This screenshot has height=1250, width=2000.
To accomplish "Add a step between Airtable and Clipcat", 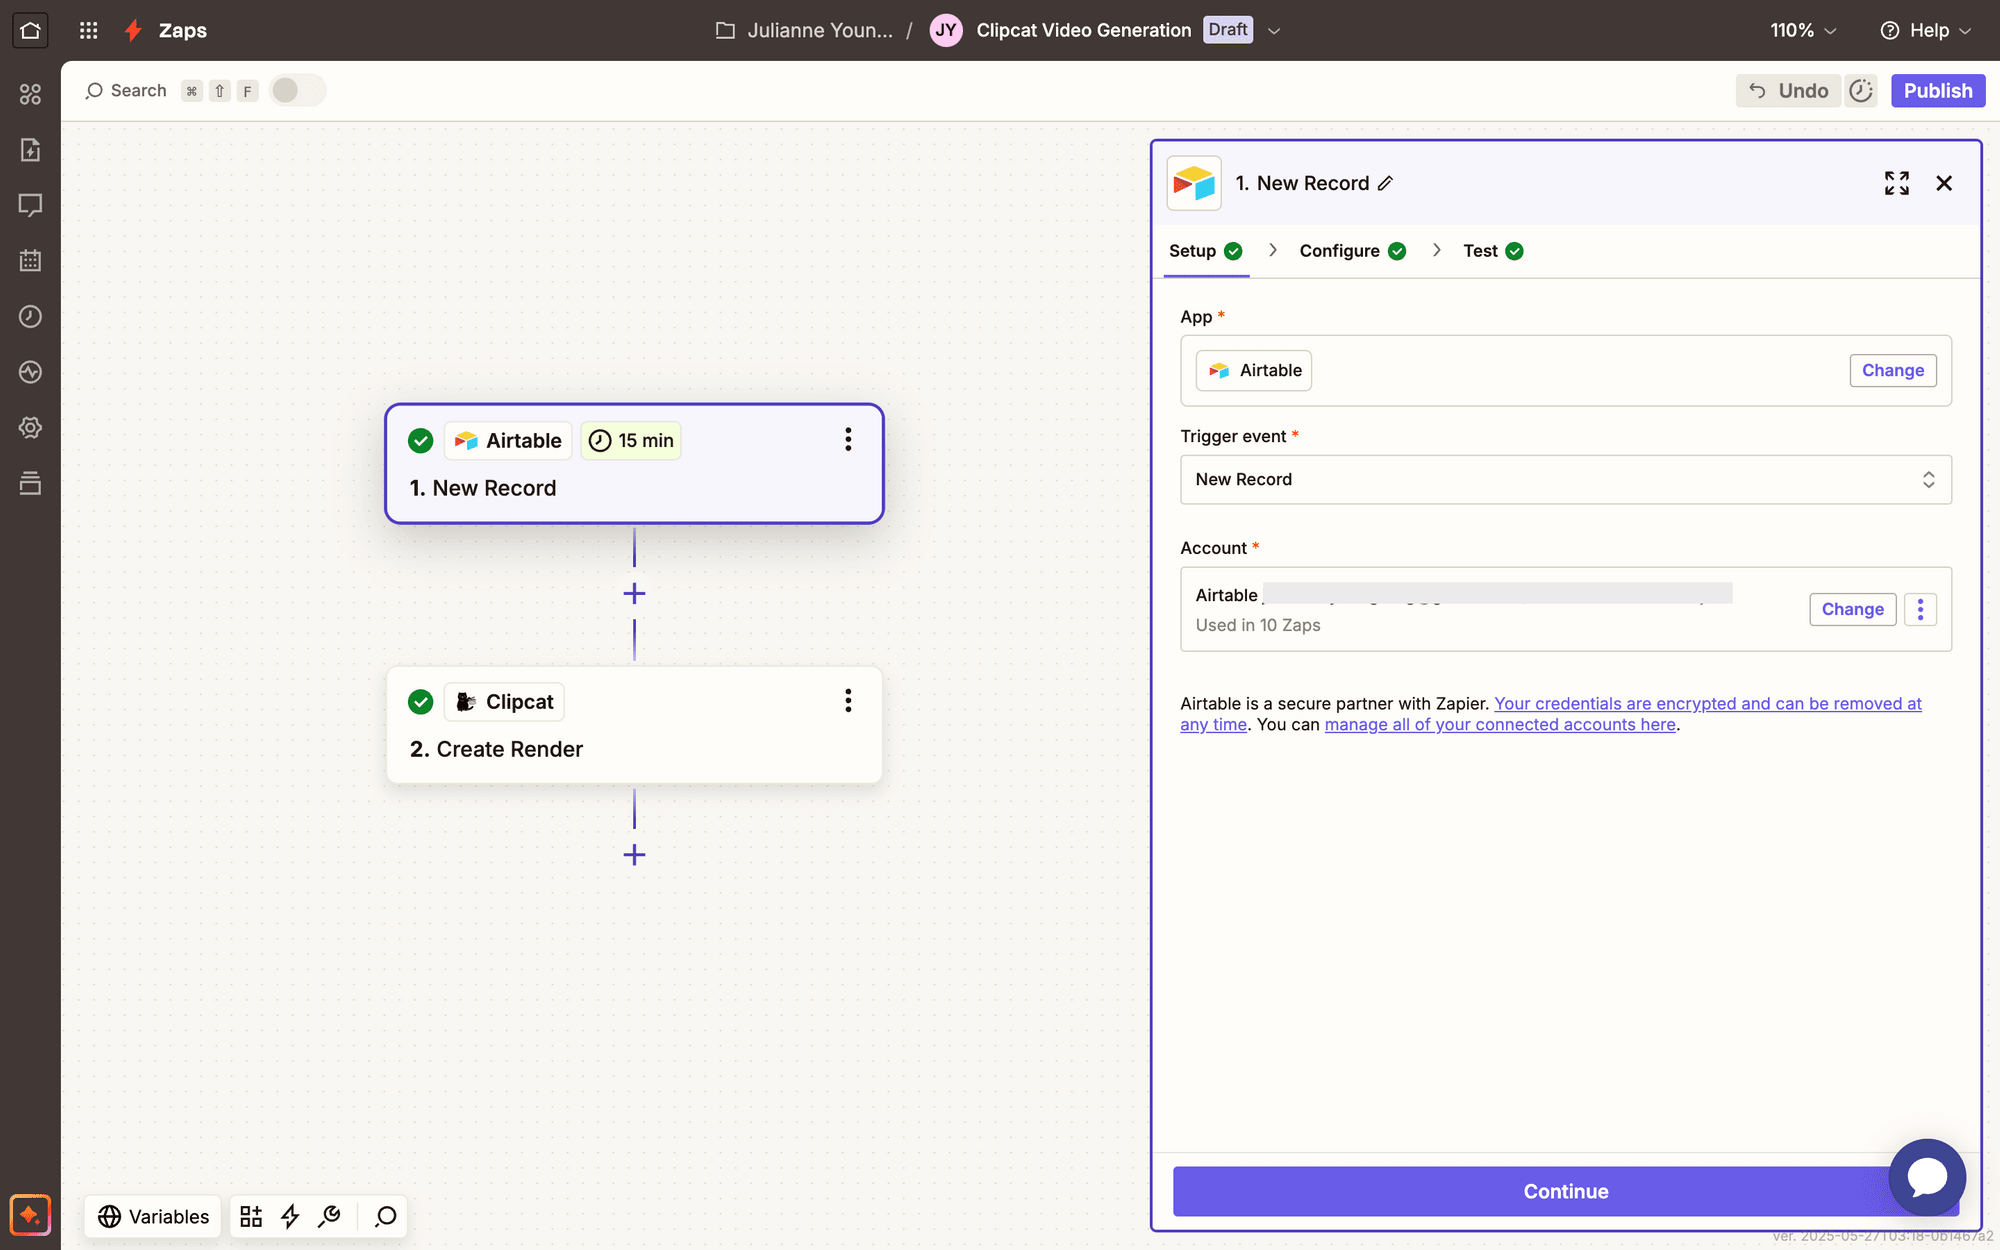I will pyautogui.click(x=634, y=594).
